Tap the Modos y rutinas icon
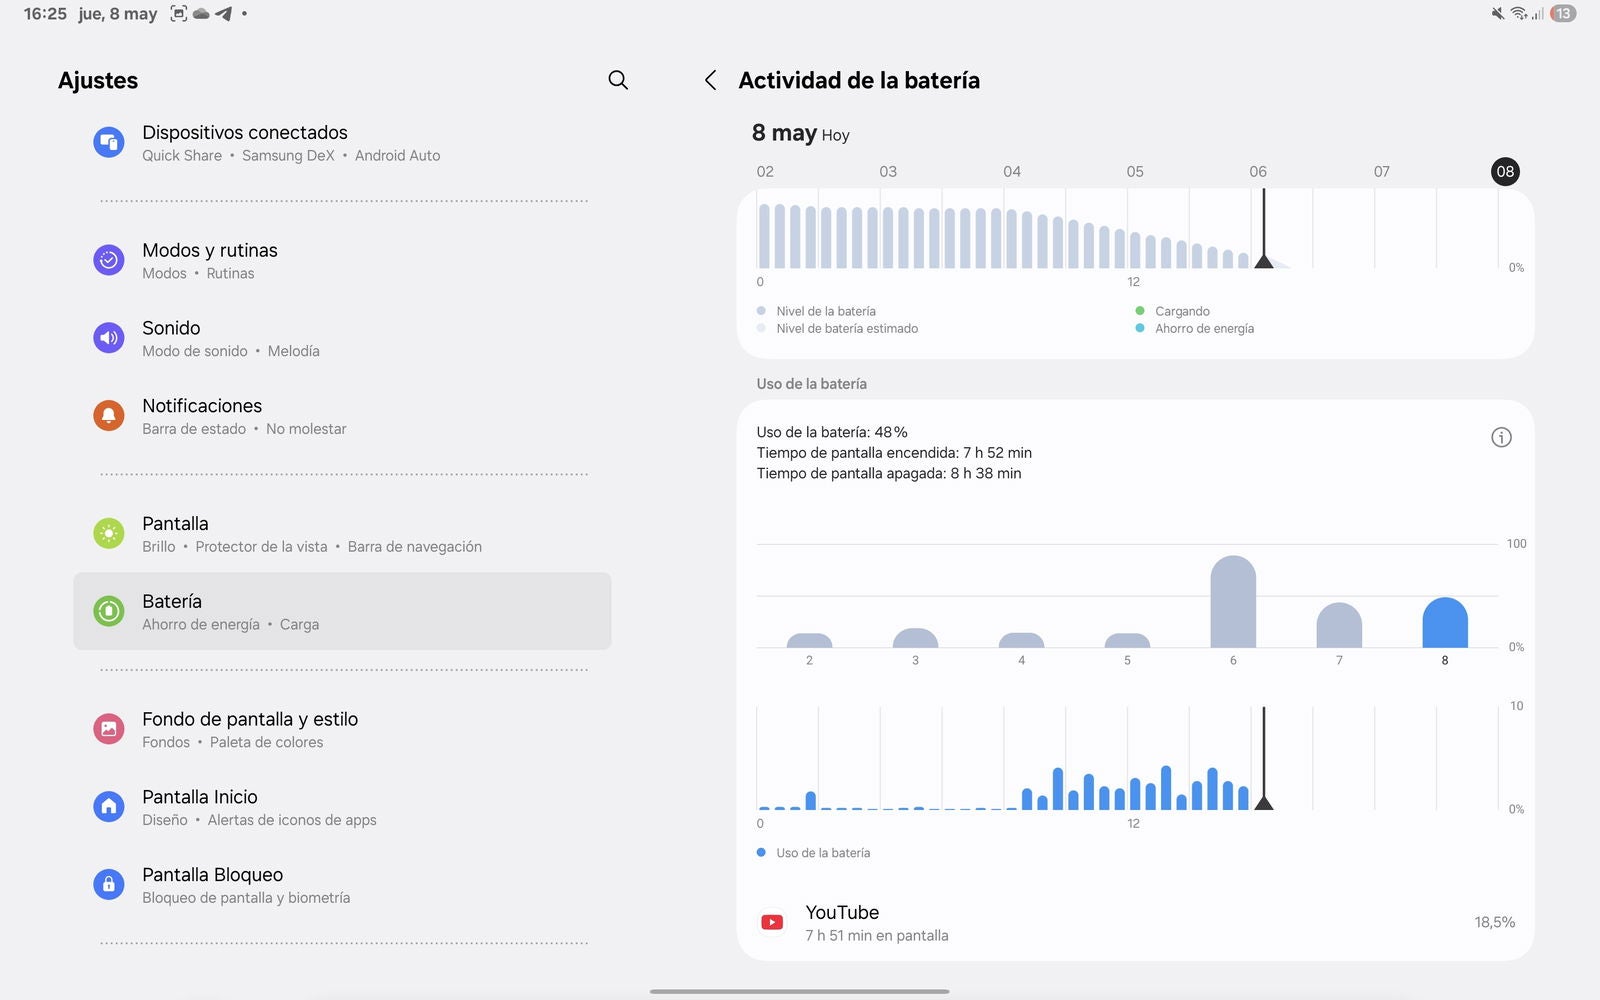This screenshot has height=1000, width=1600. click(109, 260)
